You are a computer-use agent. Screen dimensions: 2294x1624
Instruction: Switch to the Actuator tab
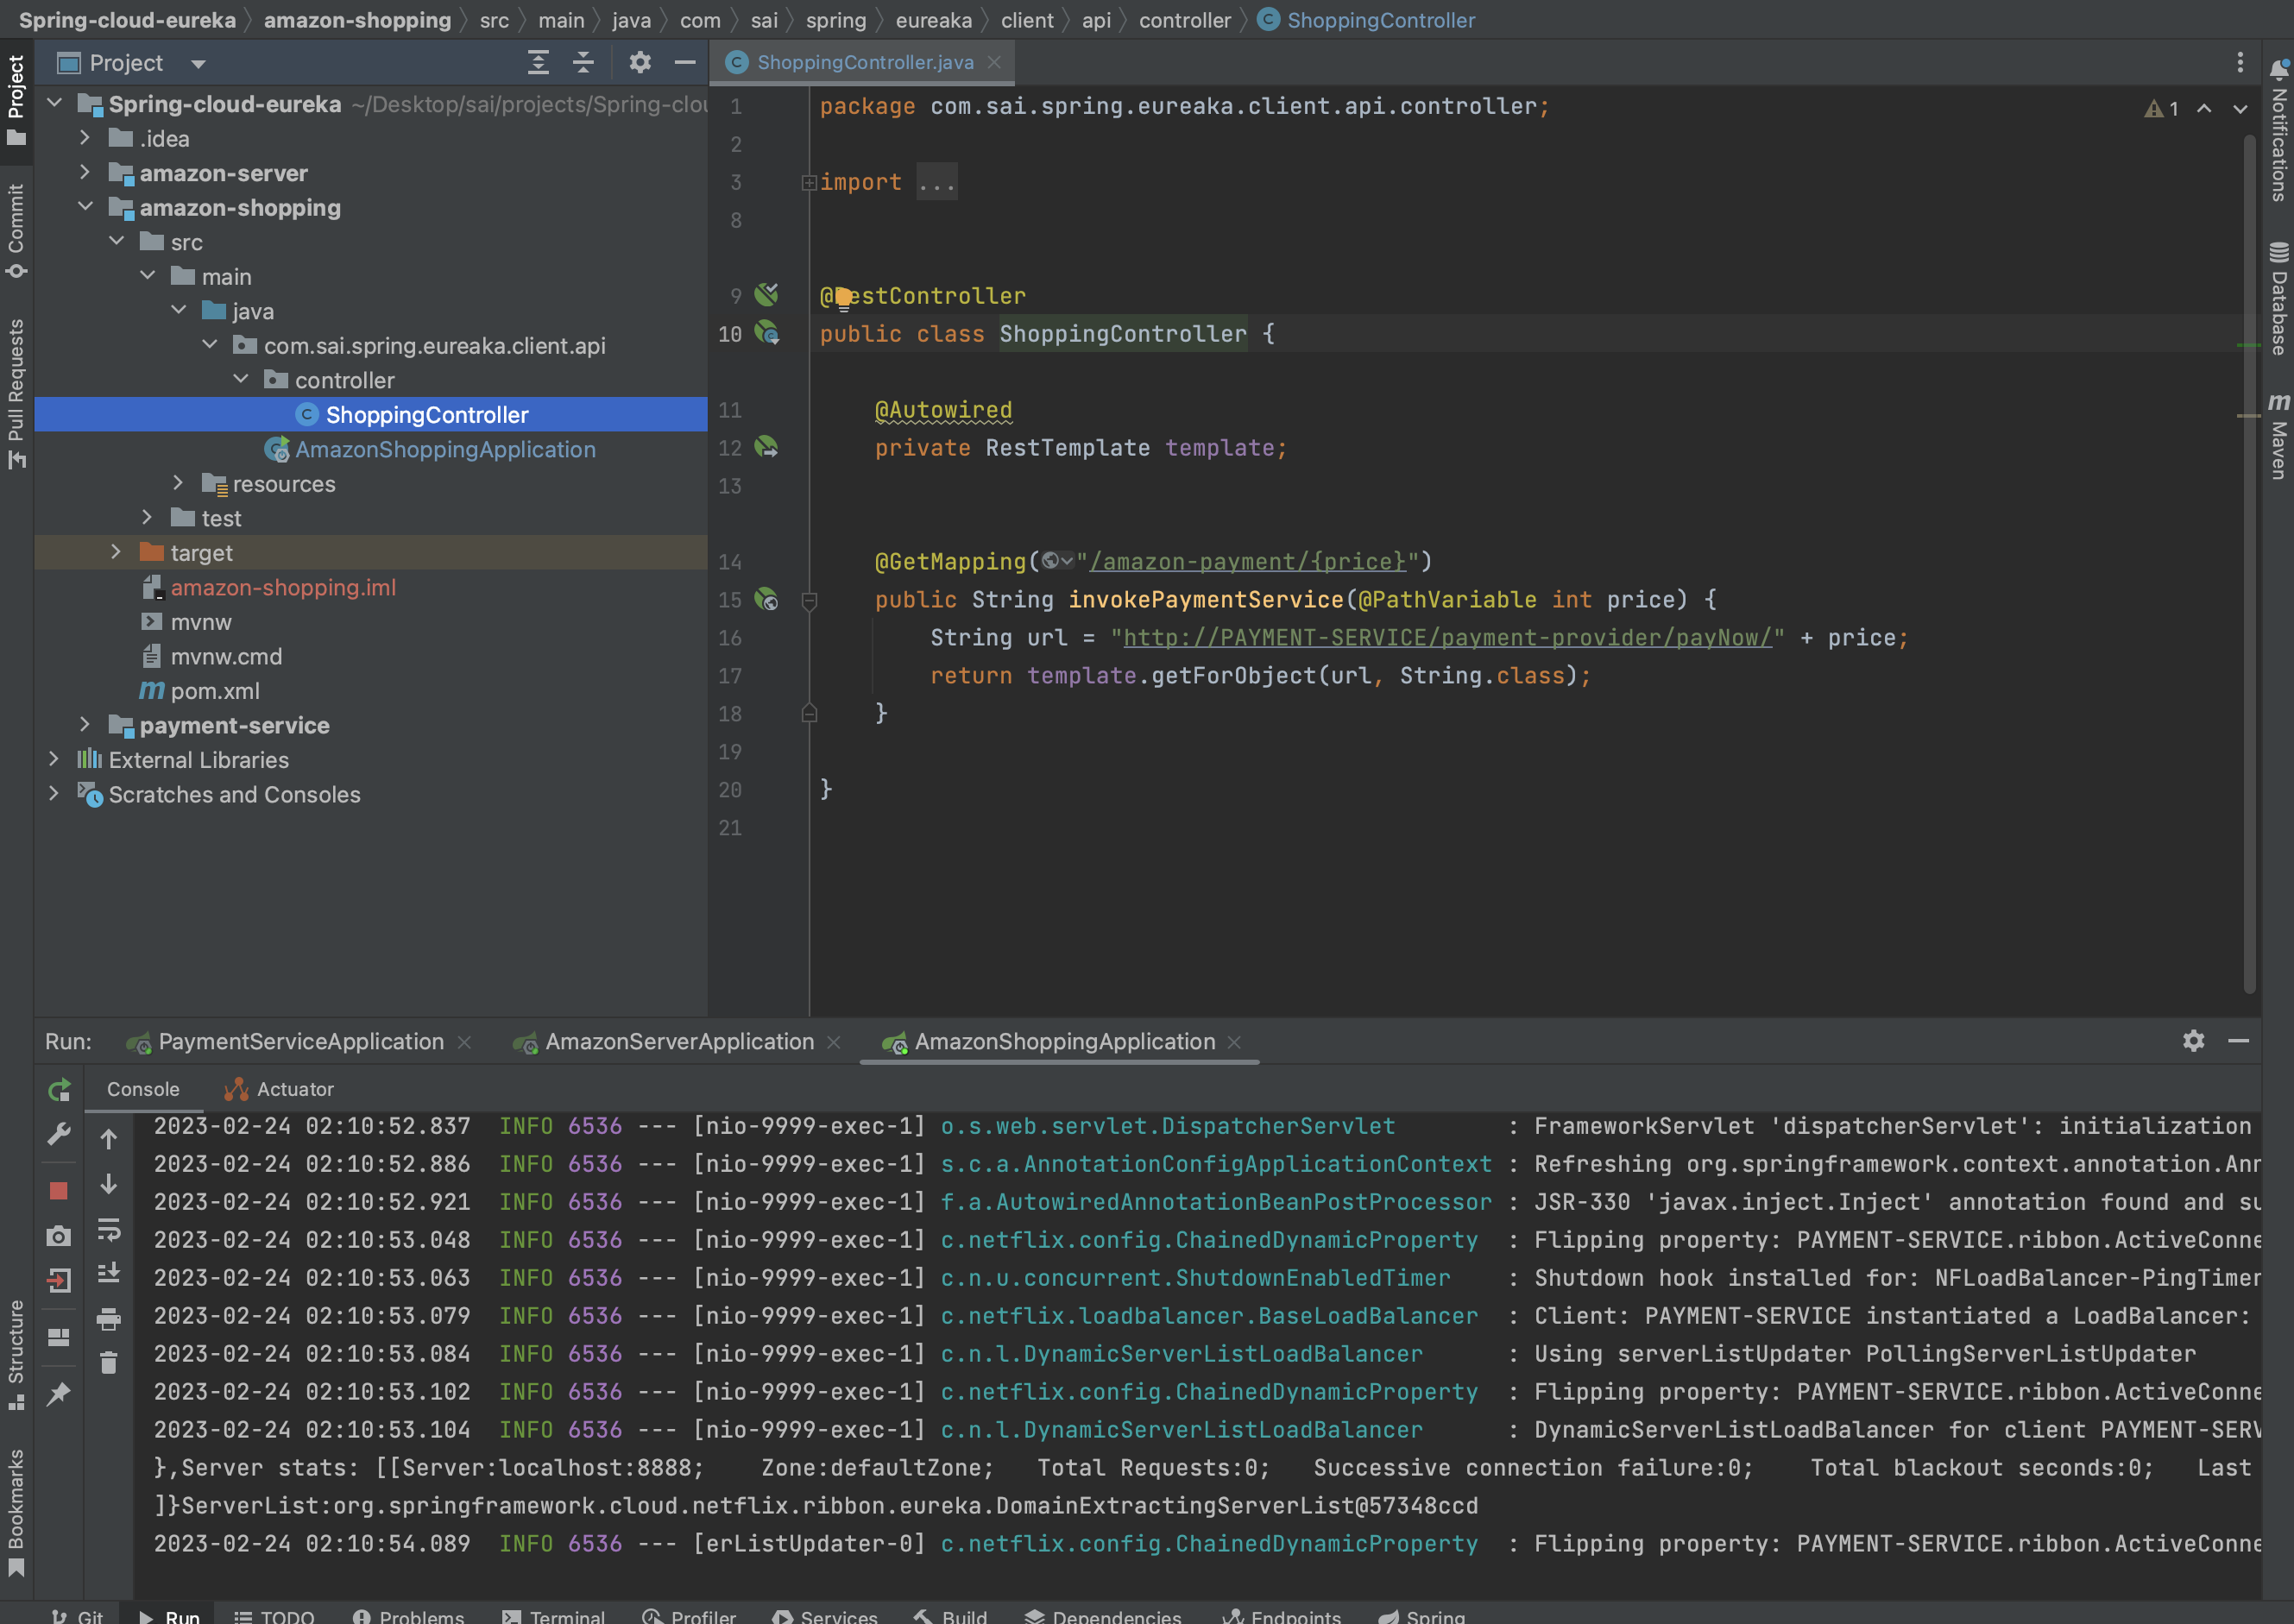[292, 1089]
